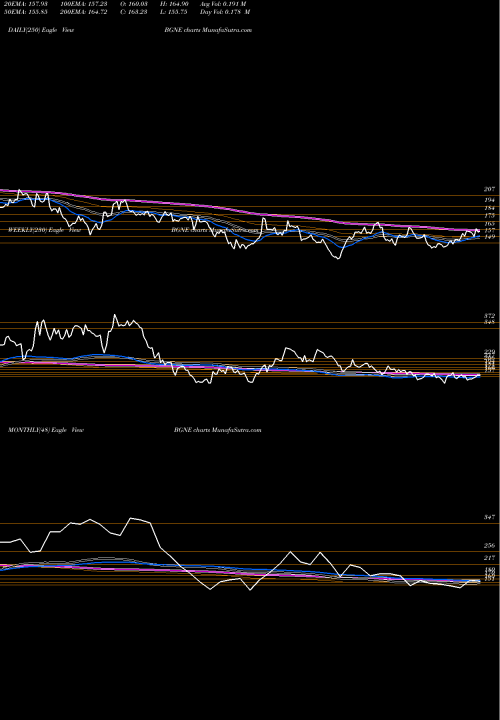Click BGNE charts MunafaSutra.com in the monthly chart
Image resolution: width=500 pixels, height=720 pixels.
218,430
